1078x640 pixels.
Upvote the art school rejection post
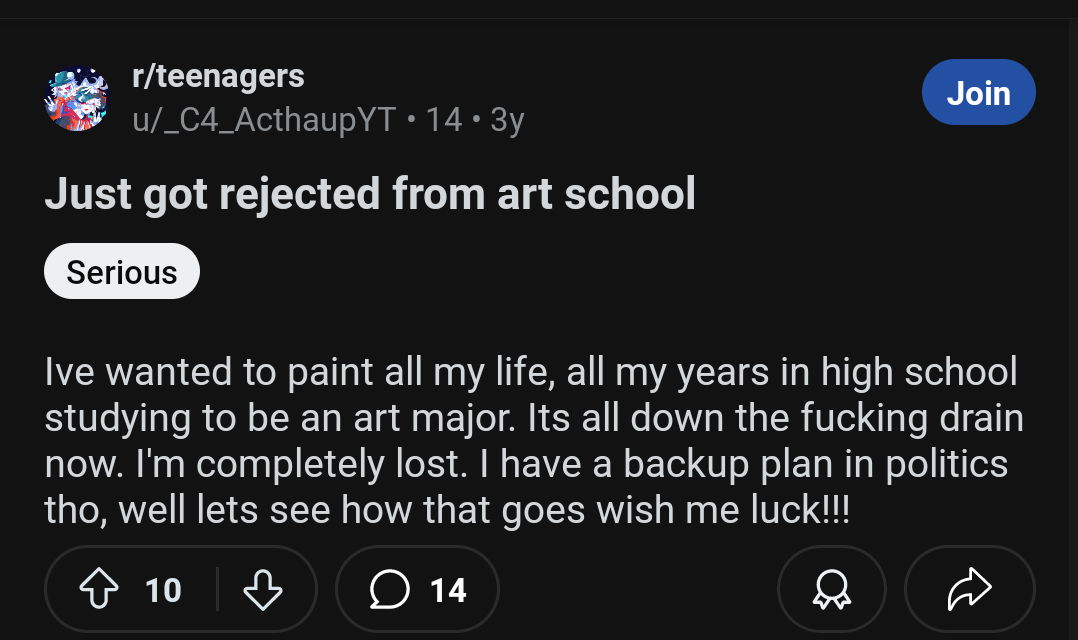[98, 590]
